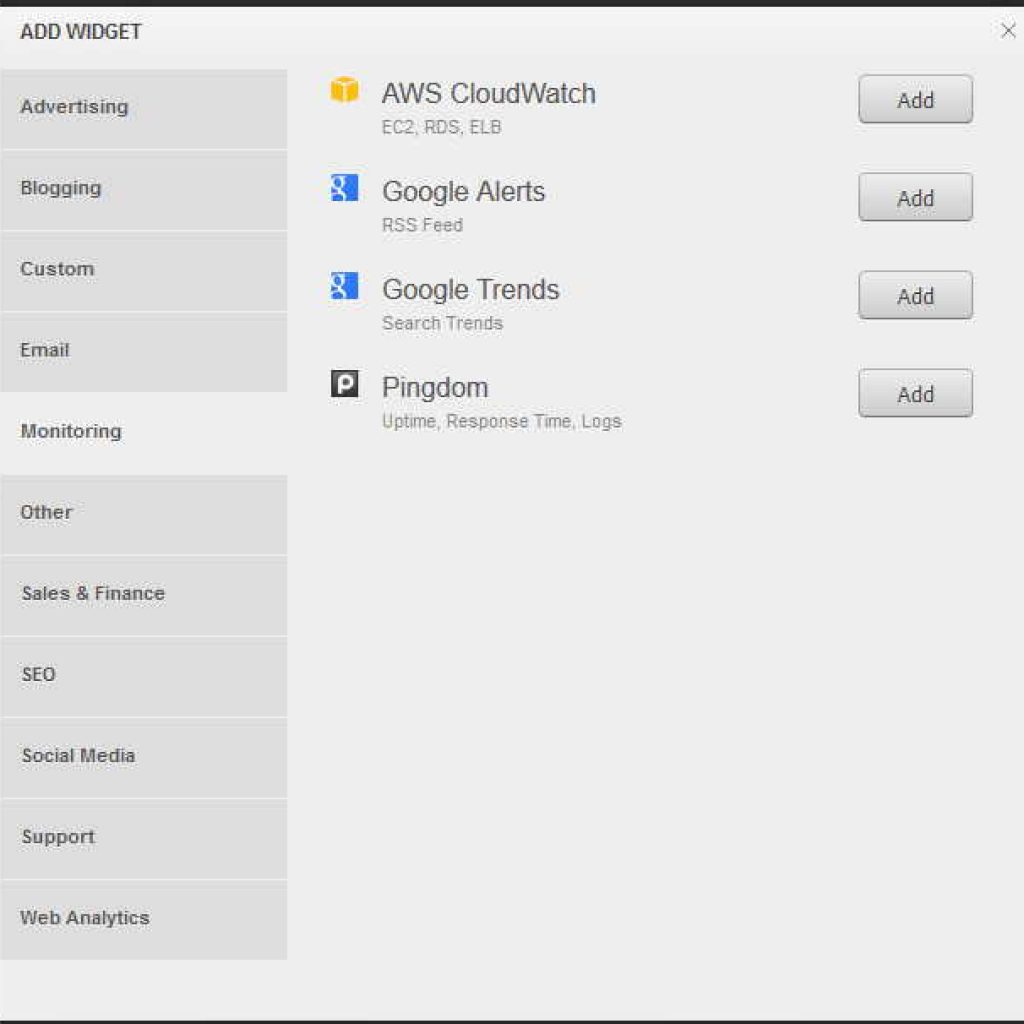Click the Pingdom black P icon

click(x=344, y=384)
